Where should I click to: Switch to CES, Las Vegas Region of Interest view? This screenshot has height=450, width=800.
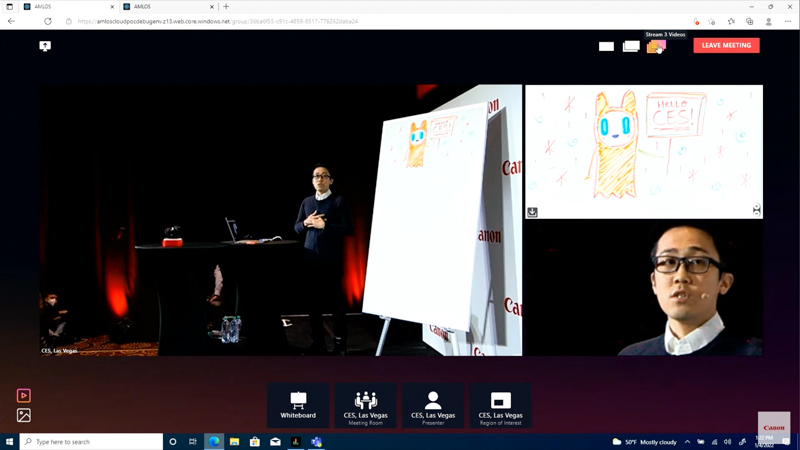click(x=500, y=406)
